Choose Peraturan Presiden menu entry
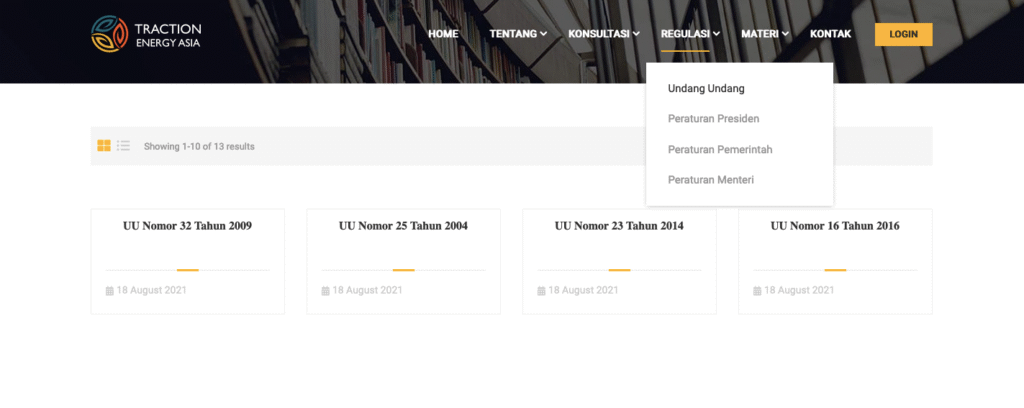 click(x=713, y=119)
